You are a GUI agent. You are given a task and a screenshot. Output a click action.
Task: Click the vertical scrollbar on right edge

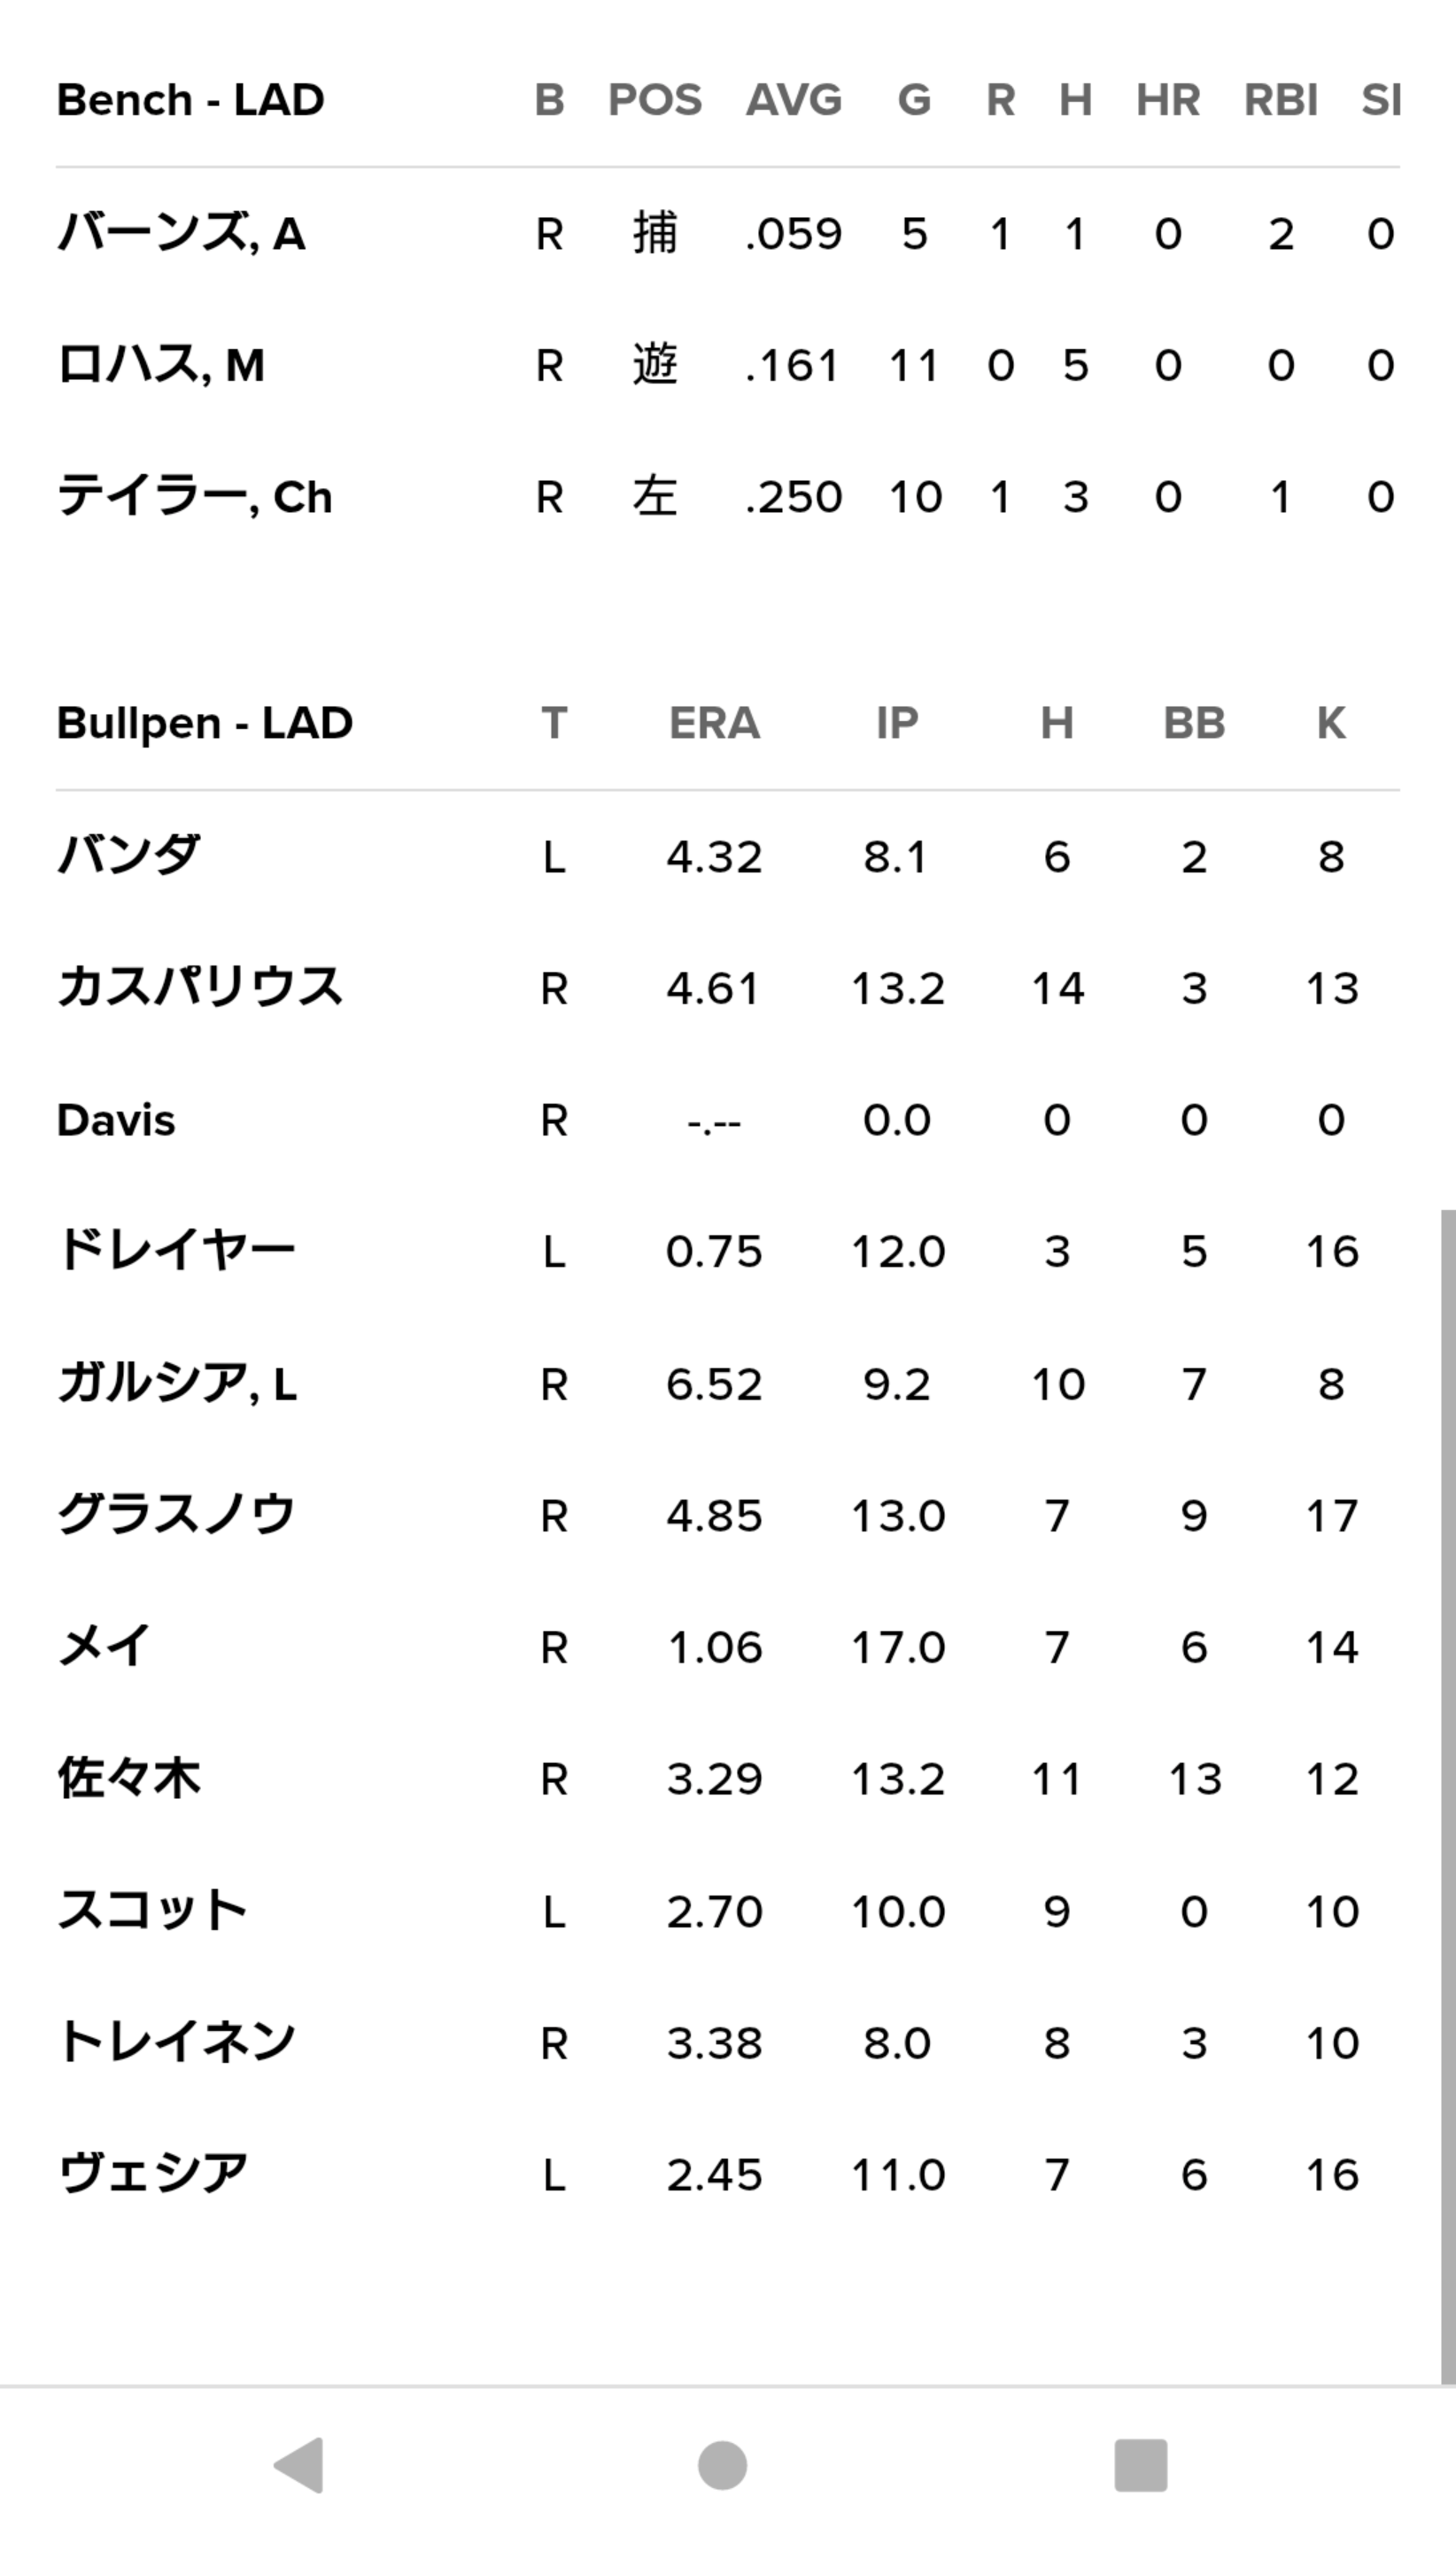coord(1447,1797)
